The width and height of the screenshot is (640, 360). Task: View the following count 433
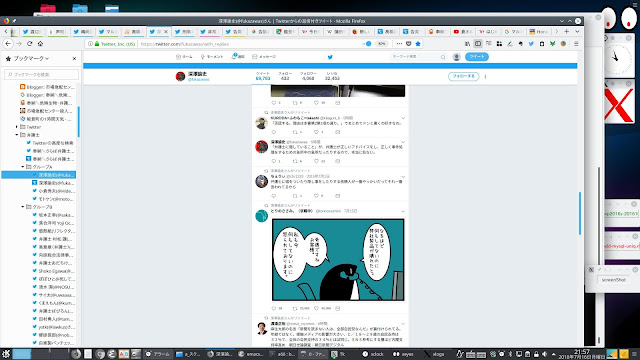(285, 76)
